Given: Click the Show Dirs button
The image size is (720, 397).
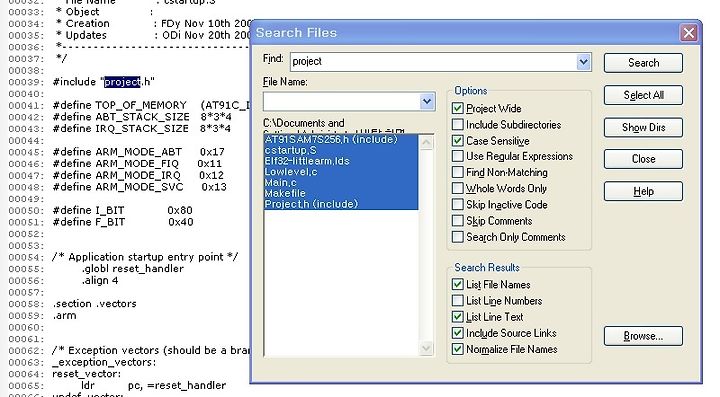Looking at the screenshot, I should [643, 127].
